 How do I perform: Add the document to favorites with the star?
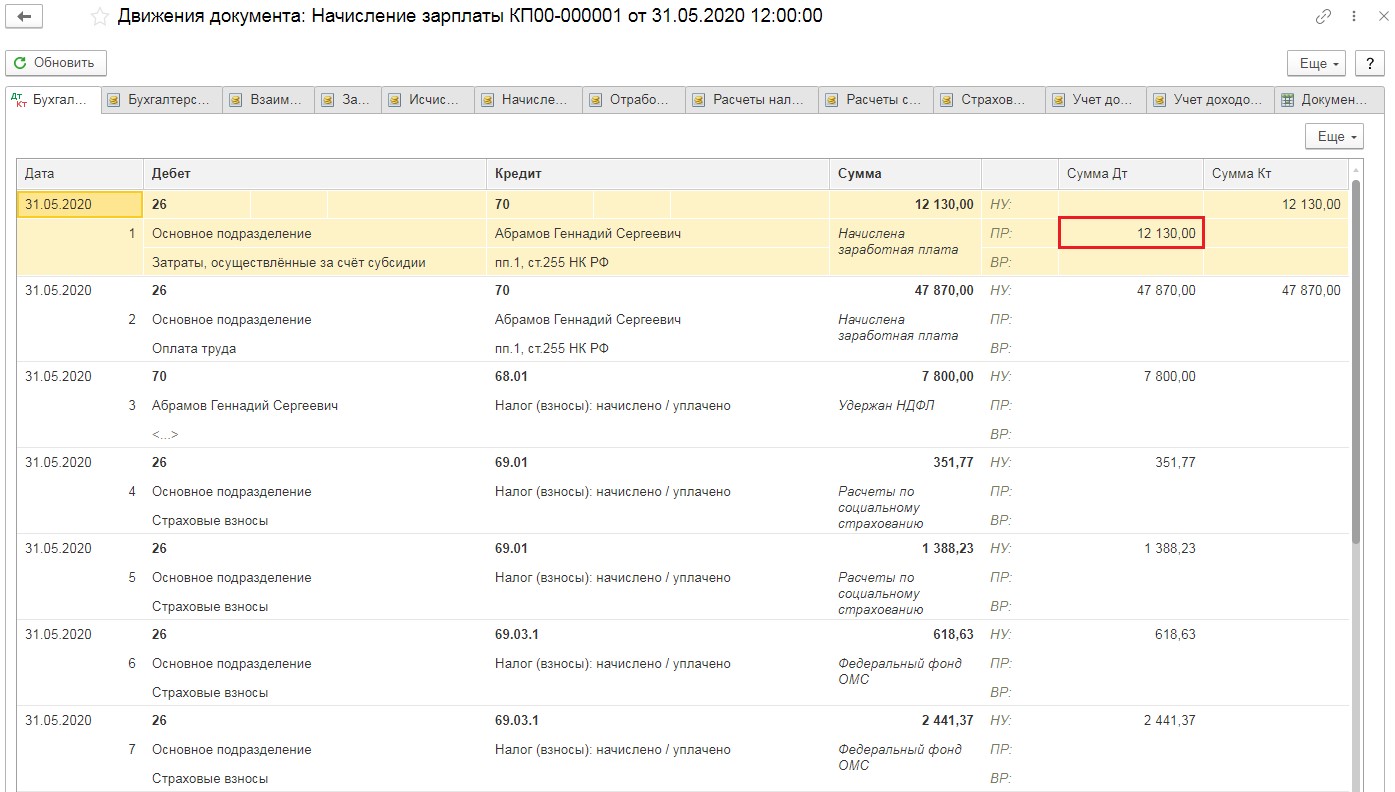99,17
